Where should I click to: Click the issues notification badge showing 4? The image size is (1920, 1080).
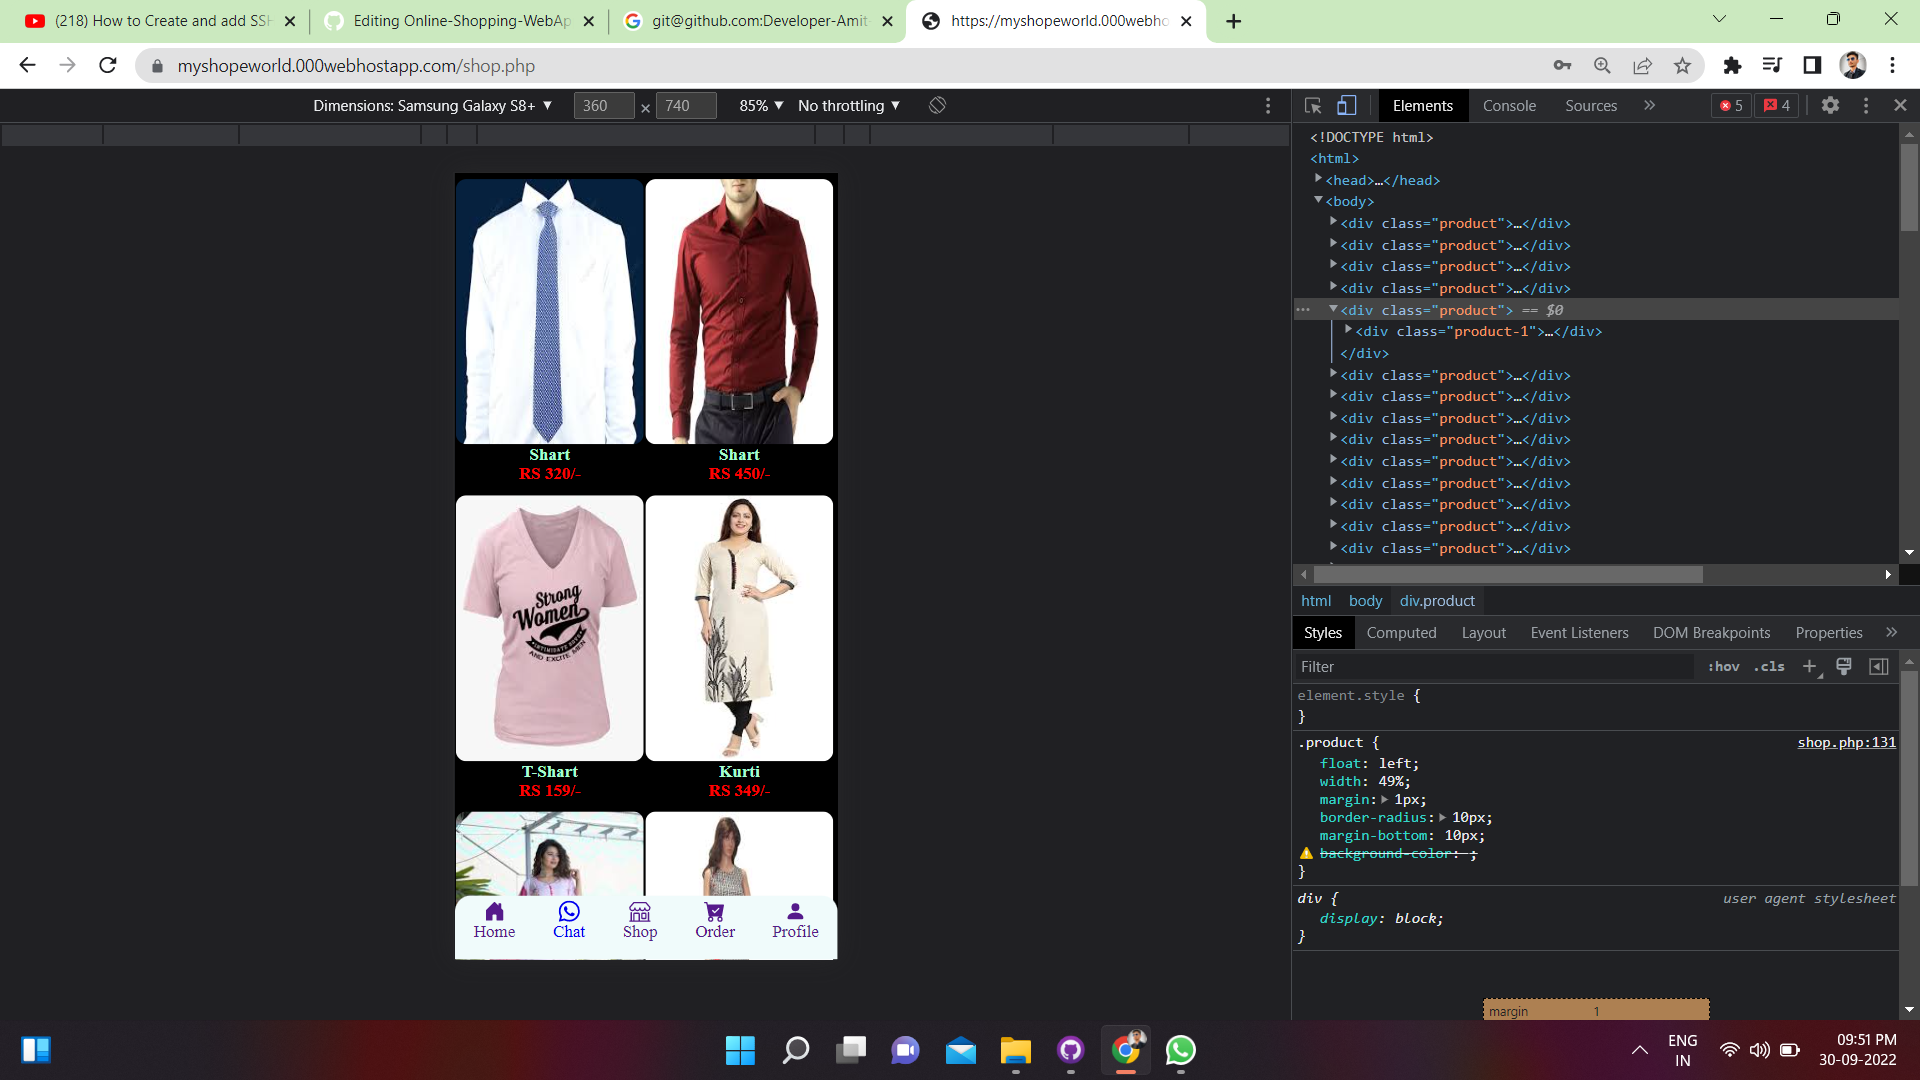pos(1777,105)
